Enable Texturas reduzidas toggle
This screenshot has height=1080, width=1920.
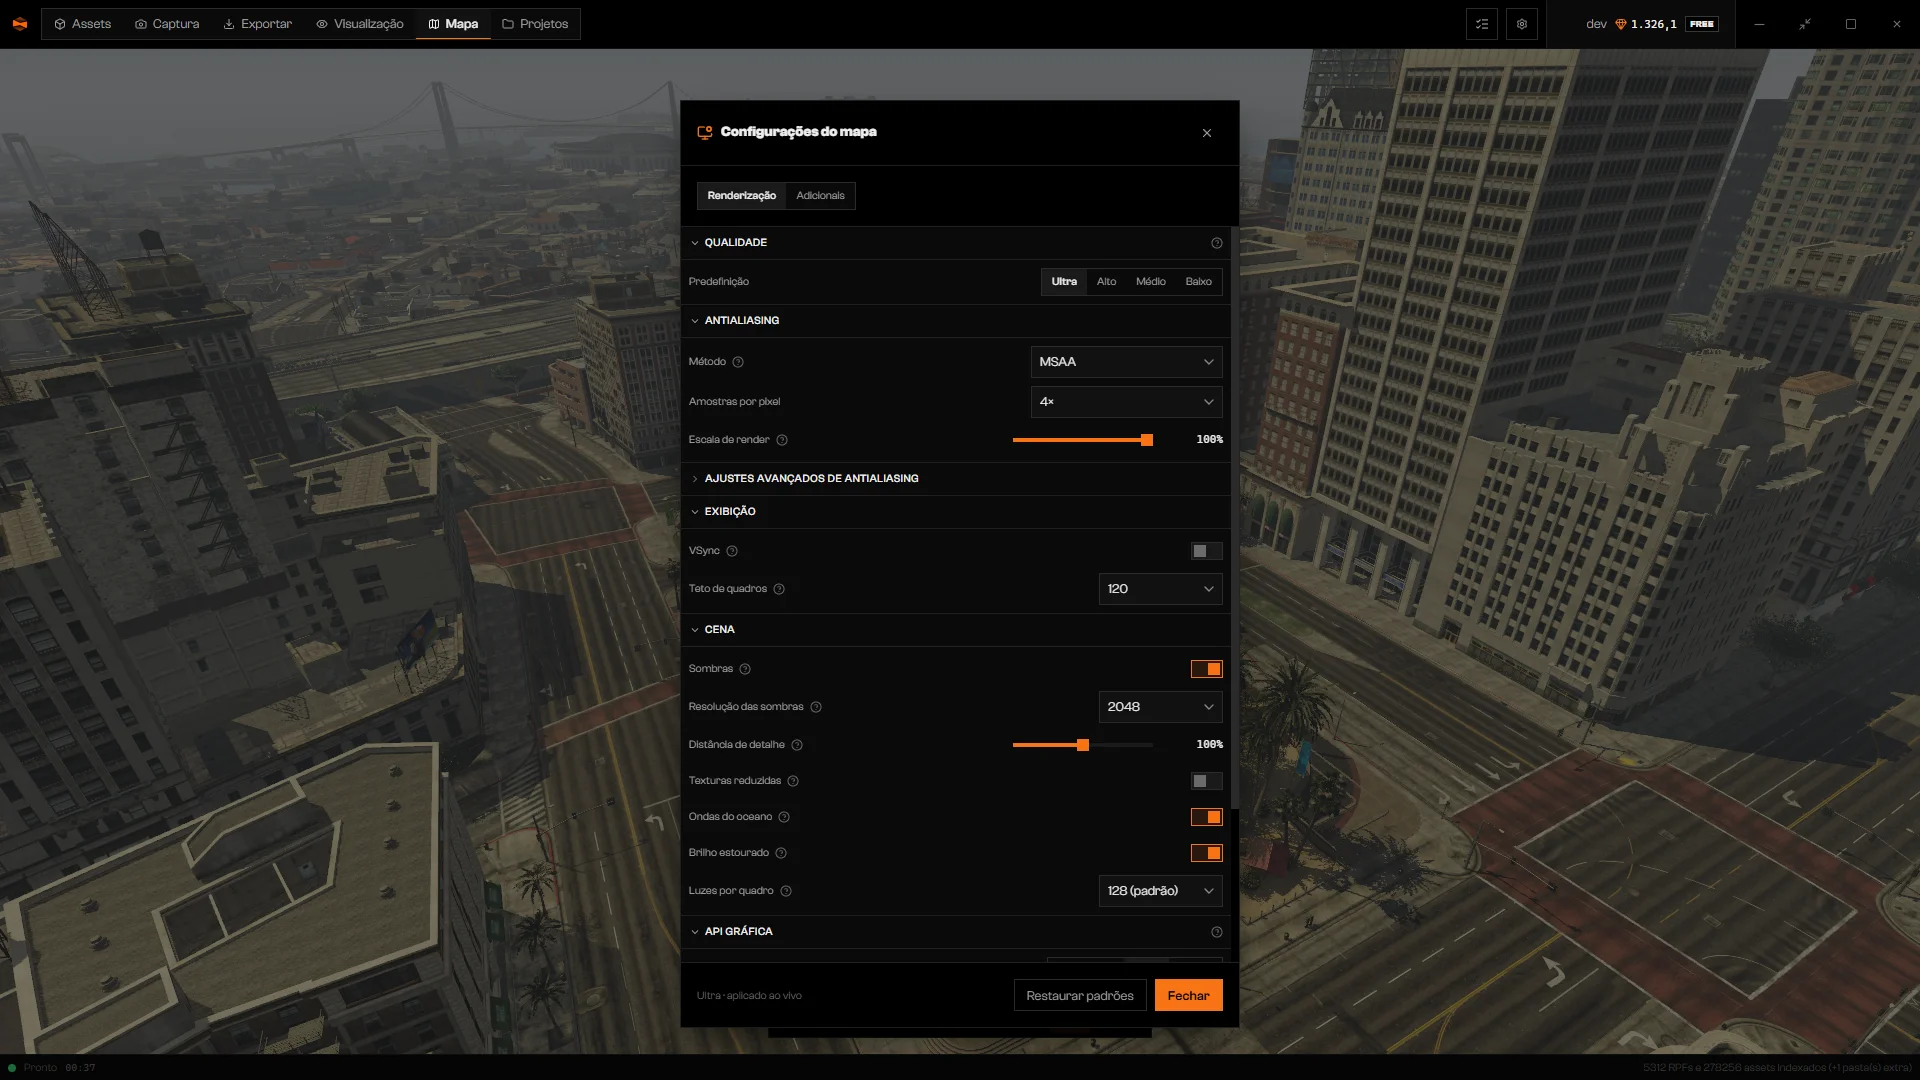[1206, 781]
